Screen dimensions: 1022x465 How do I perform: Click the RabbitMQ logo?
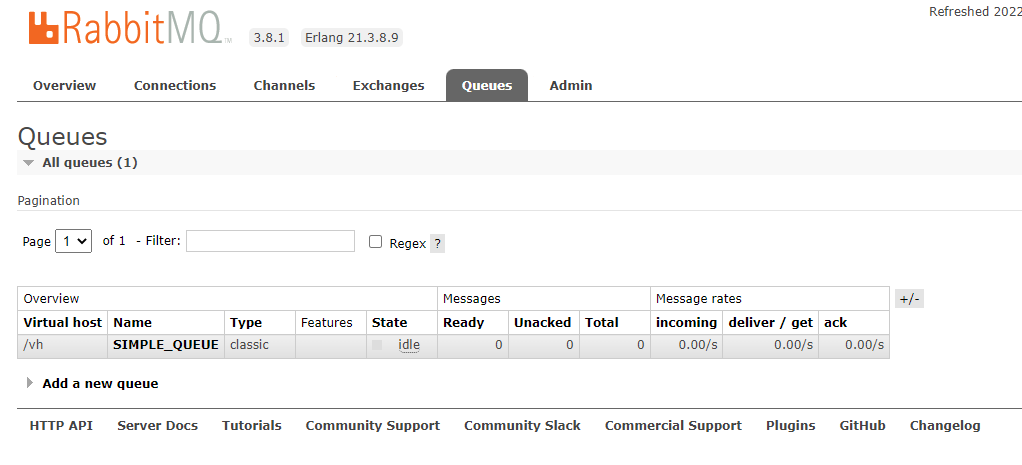point(130,28)
